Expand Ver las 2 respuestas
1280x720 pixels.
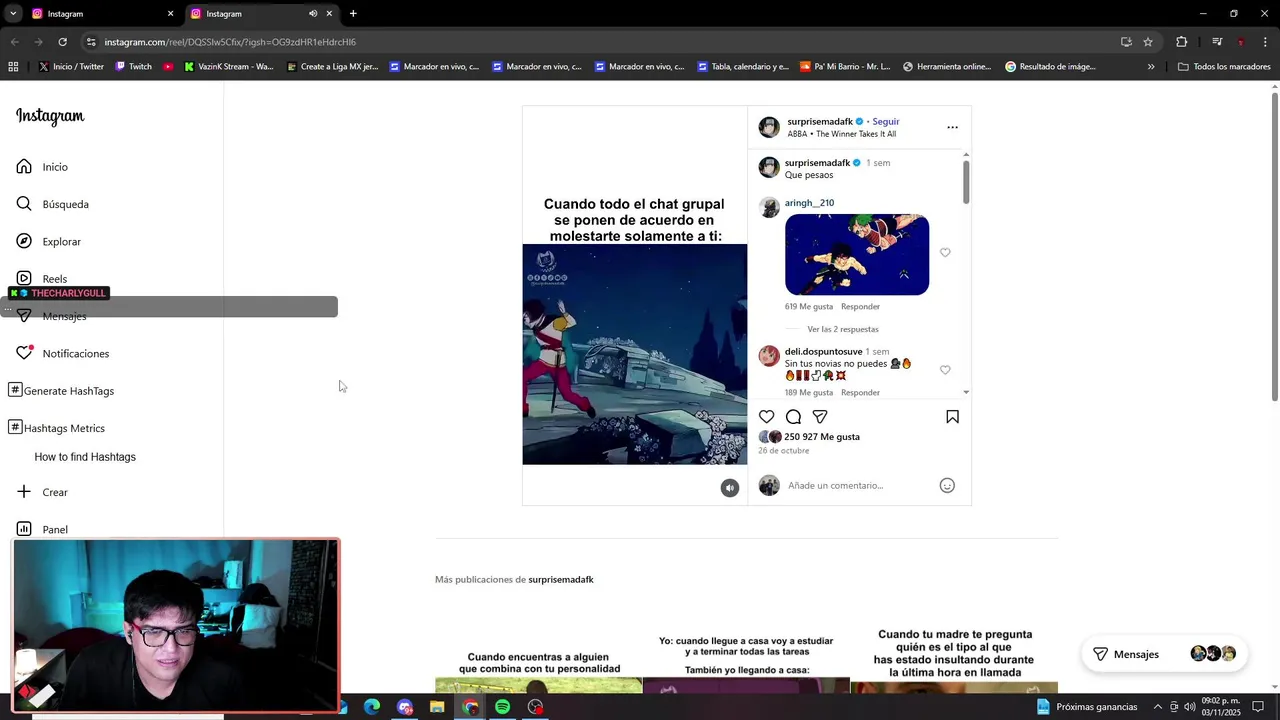click(x=843, y=329)
